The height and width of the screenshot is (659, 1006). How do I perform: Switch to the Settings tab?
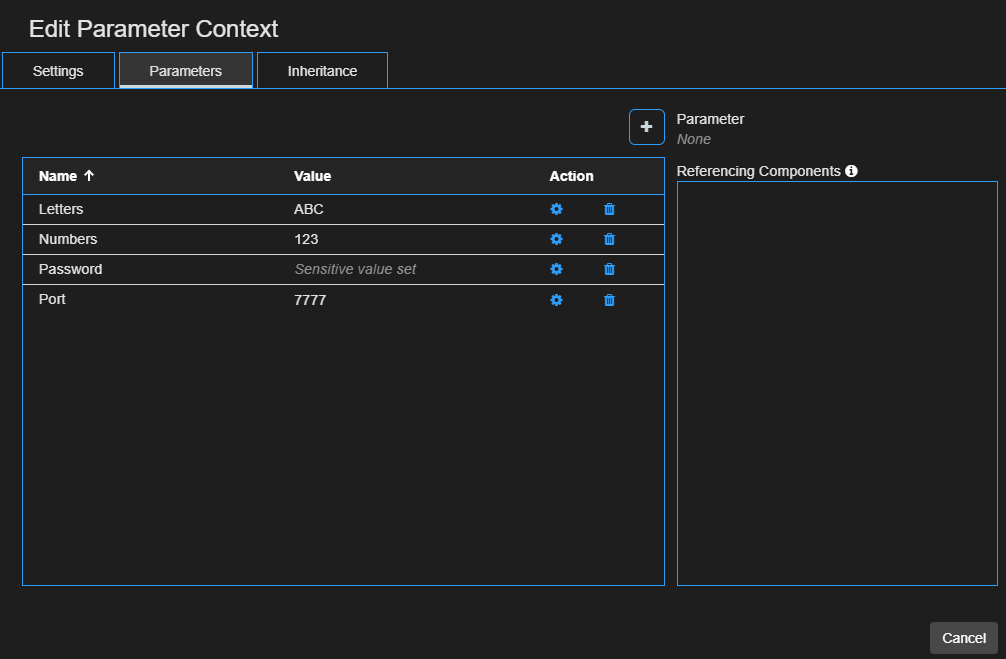57,70
